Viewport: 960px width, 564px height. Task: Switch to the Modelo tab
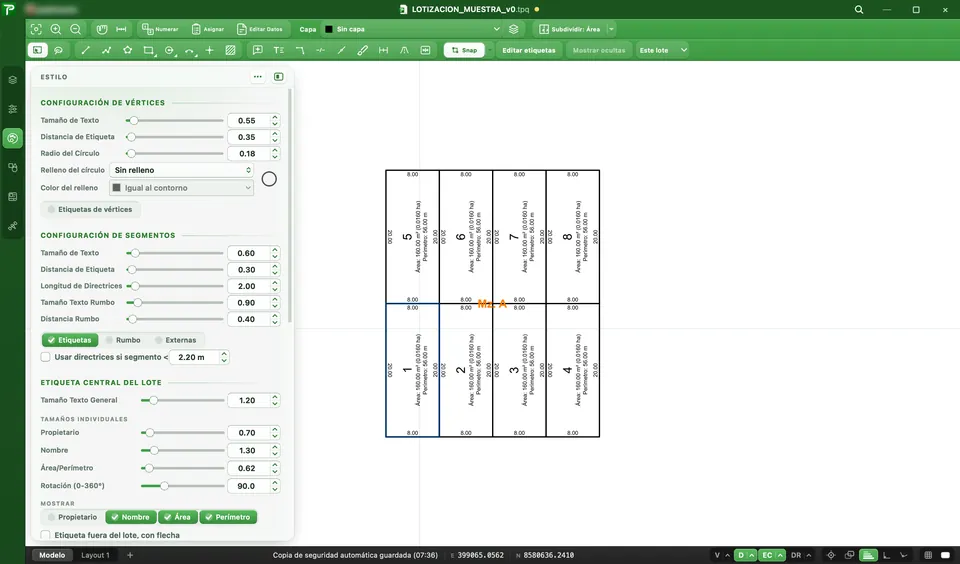coord(52,555)
